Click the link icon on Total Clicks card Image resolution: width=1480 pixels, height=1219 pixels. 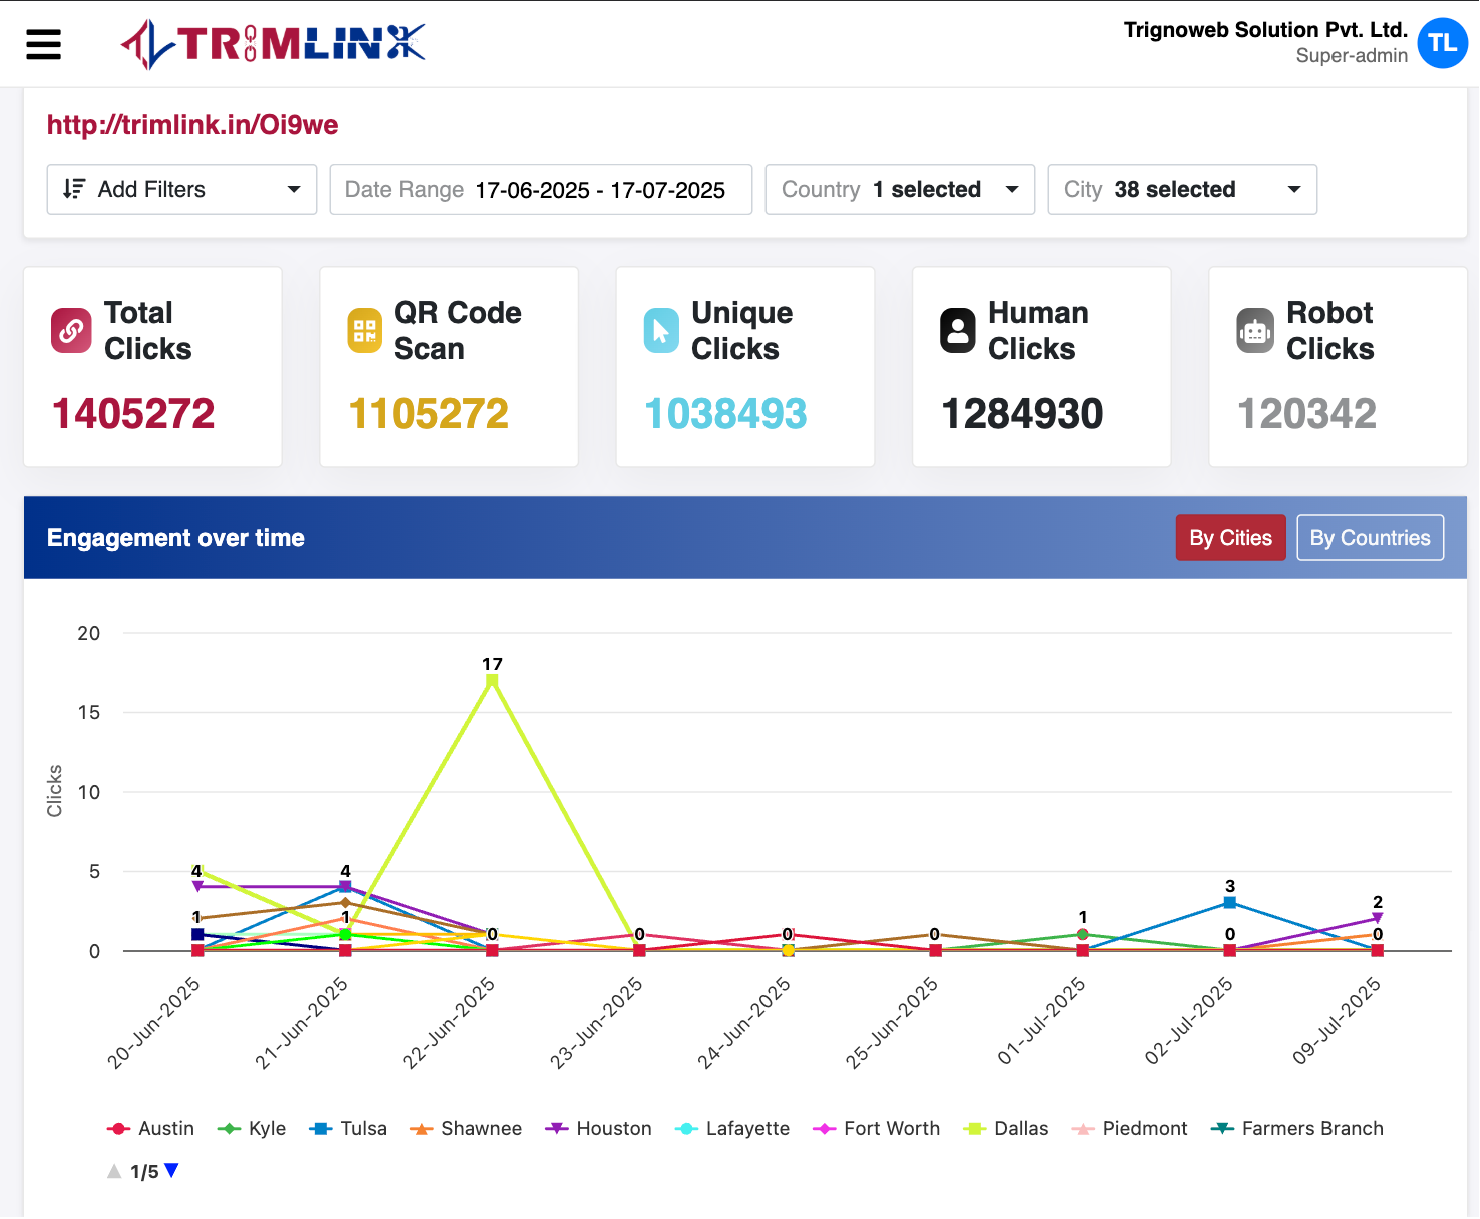[x=70, y=330]
